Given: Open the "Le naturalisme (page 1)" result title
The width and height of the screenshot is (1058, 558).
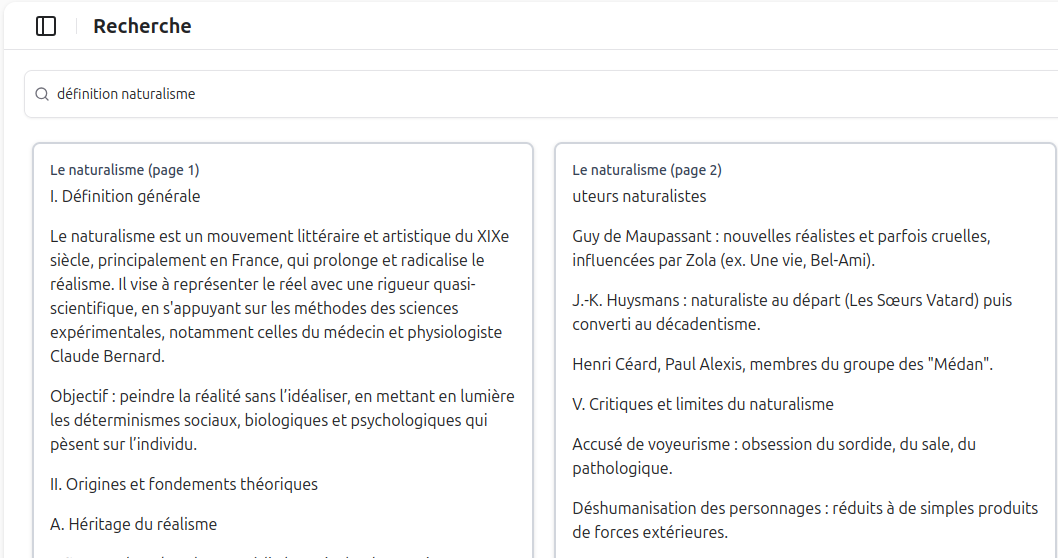Looking at the screenshot, I should click(125, 170).
